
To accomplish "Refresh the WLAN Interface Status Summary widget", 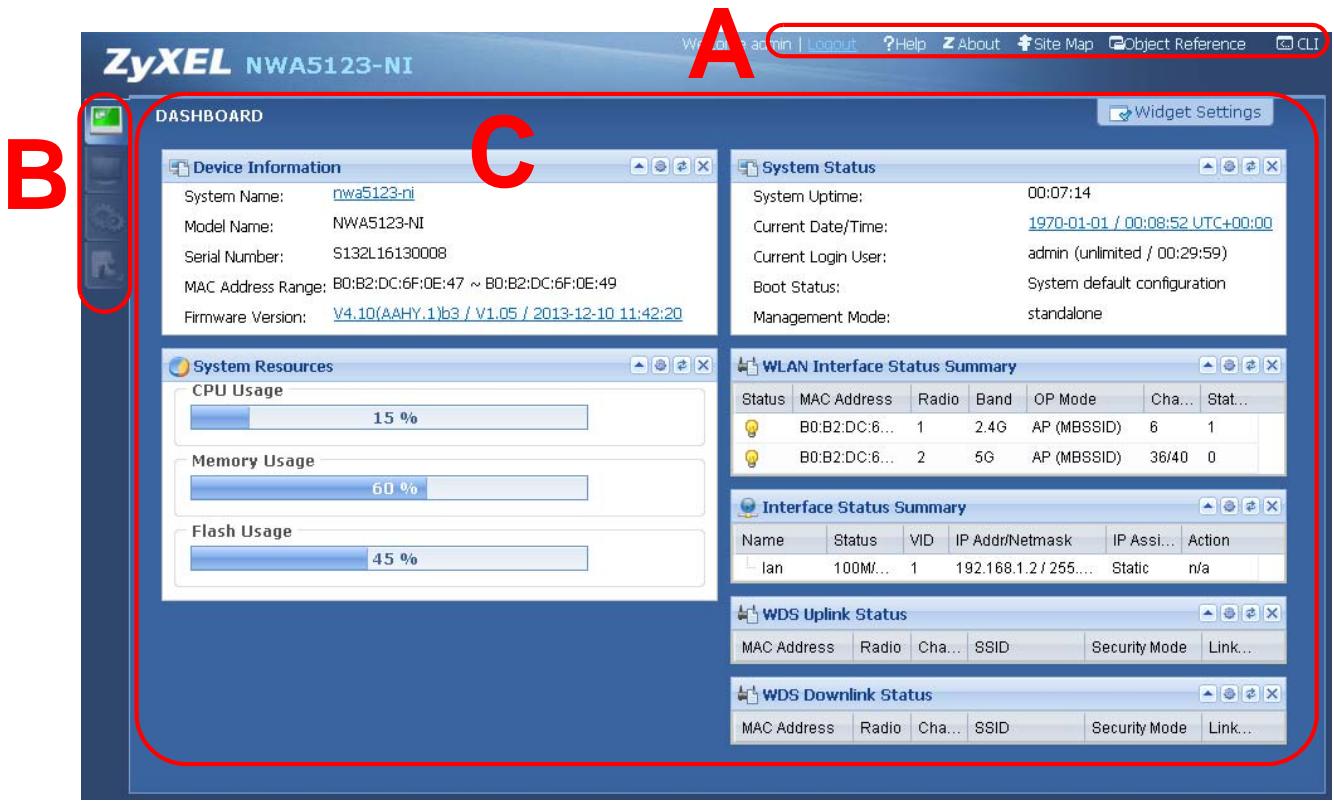I will (x=1253, y=366).
